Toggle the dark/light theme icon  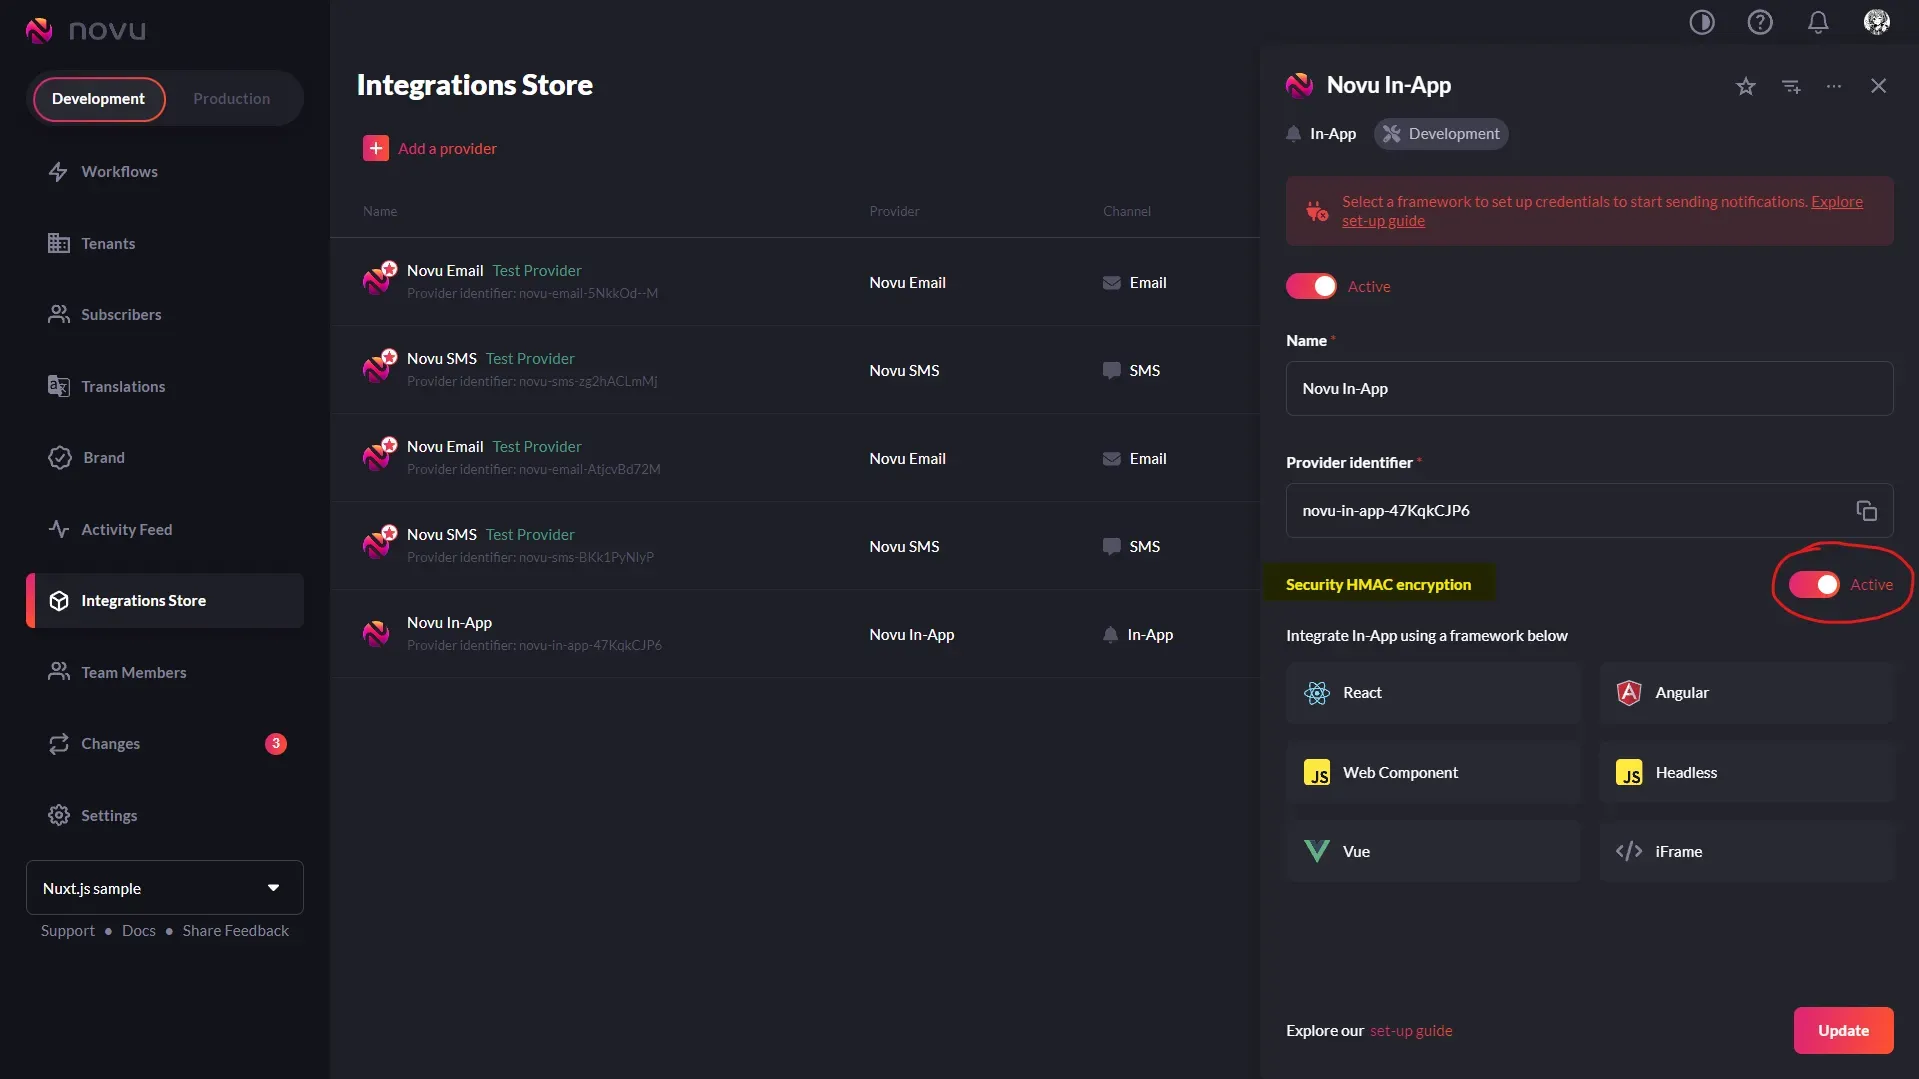1702,22
